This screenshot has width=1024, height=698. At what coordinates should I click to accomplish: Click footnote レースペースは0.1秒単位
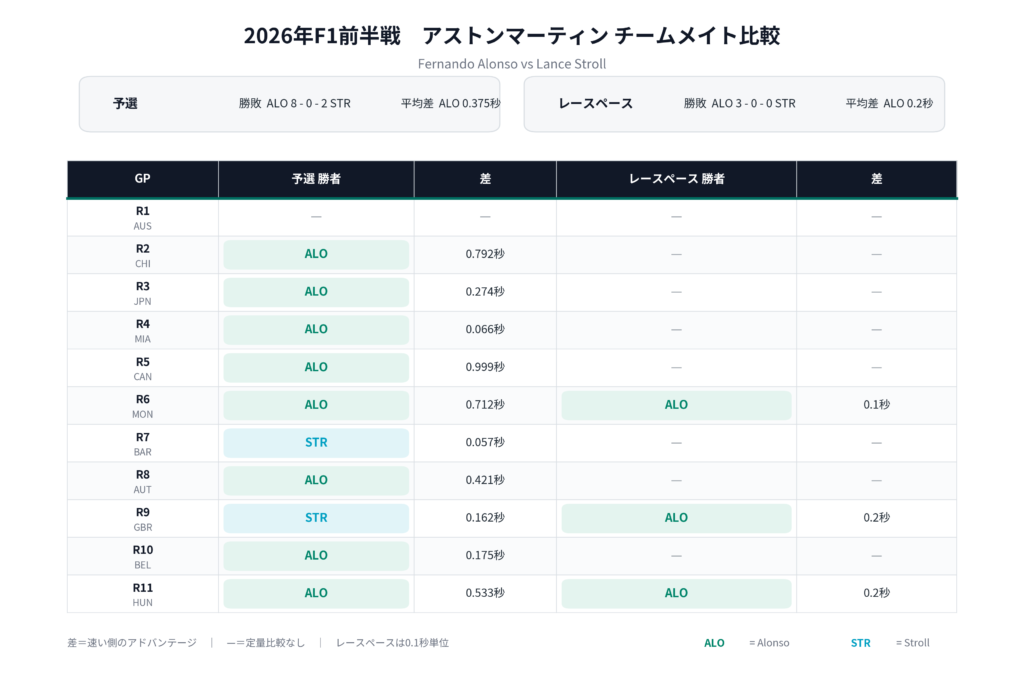click(x=392, y=643)
